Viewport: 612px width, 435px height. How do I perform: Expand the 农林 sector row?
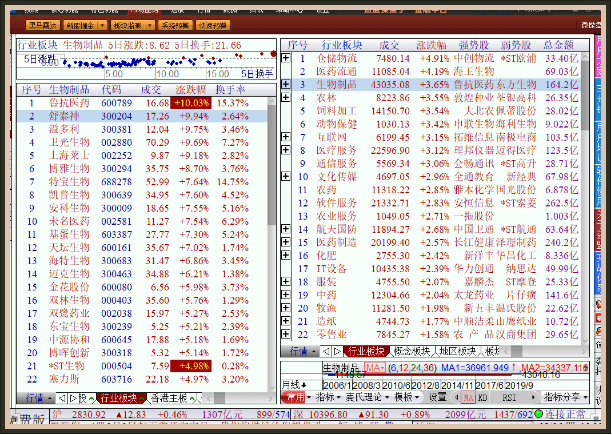tap(286, 97)
